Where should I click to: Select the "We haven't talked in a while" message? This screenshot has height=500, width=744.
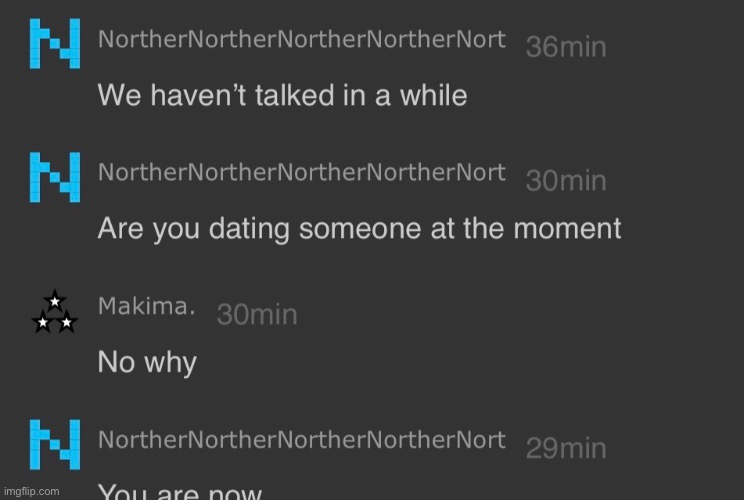pos(282,95)
